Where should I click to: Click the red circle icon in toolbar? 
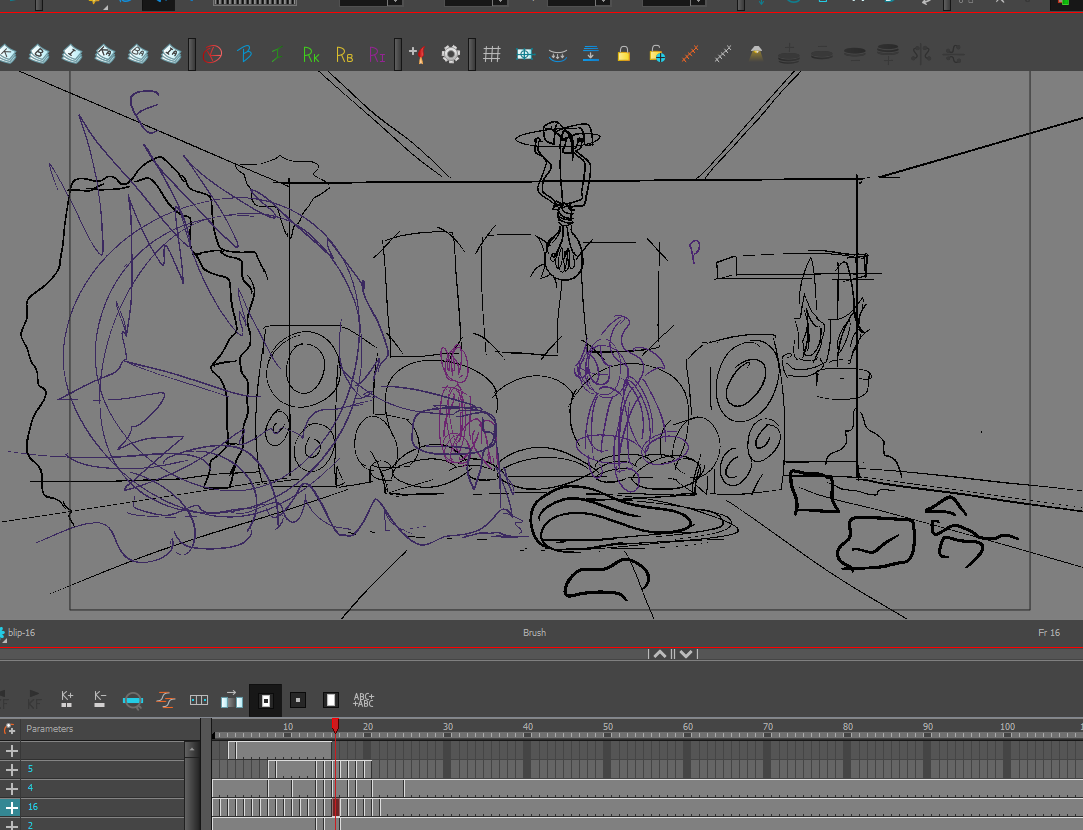pos(213,54)
